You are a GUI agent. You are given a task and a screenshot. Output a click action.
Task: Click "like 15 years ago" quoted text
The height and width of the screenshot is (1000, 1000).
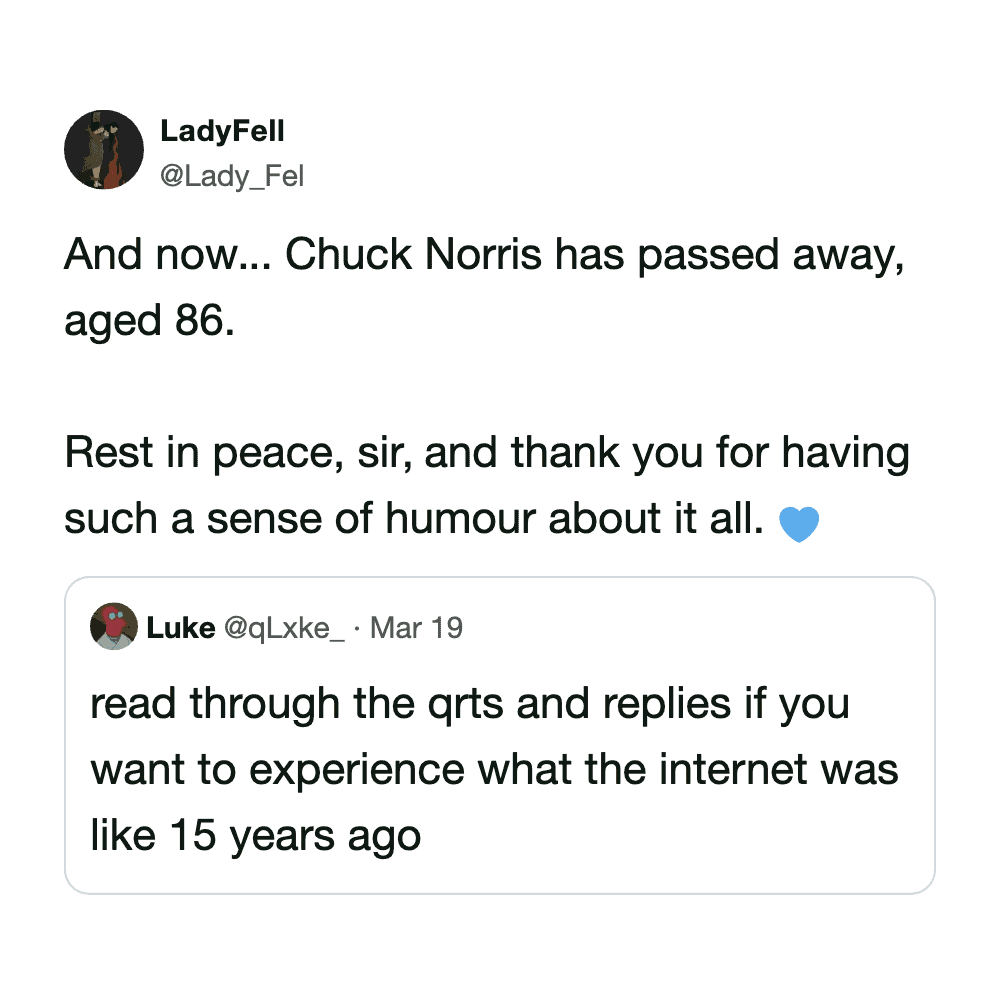pos(255,835)
